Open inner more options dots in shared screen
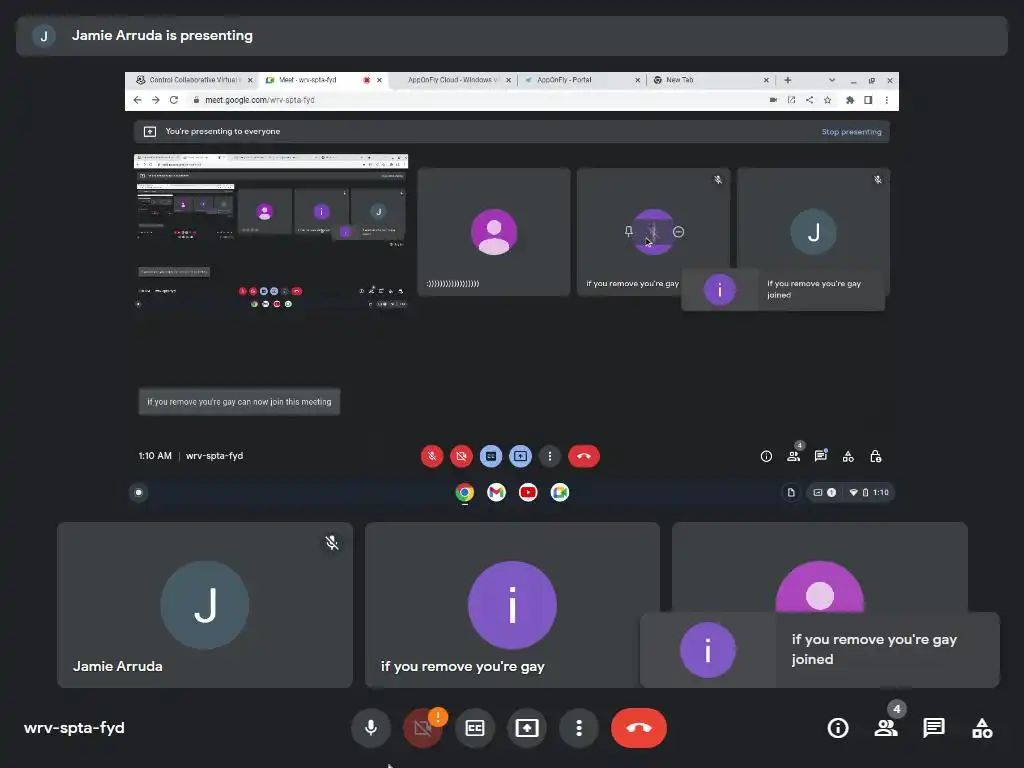The image size is (1024, 768). coord(550,456)
